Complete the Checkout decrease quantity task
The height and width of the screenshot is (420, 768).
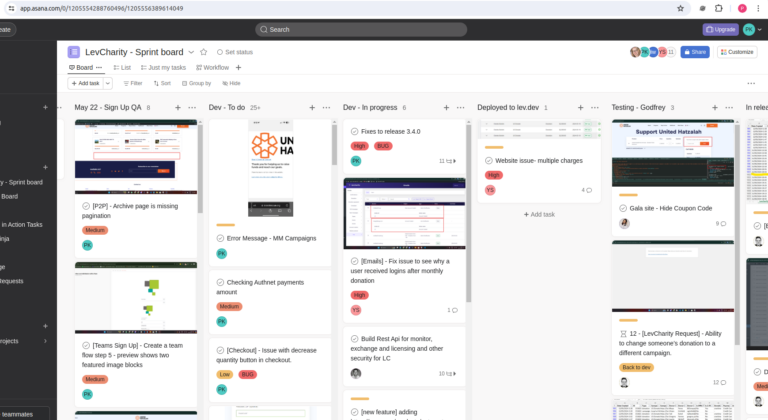[x=220, y=350]
